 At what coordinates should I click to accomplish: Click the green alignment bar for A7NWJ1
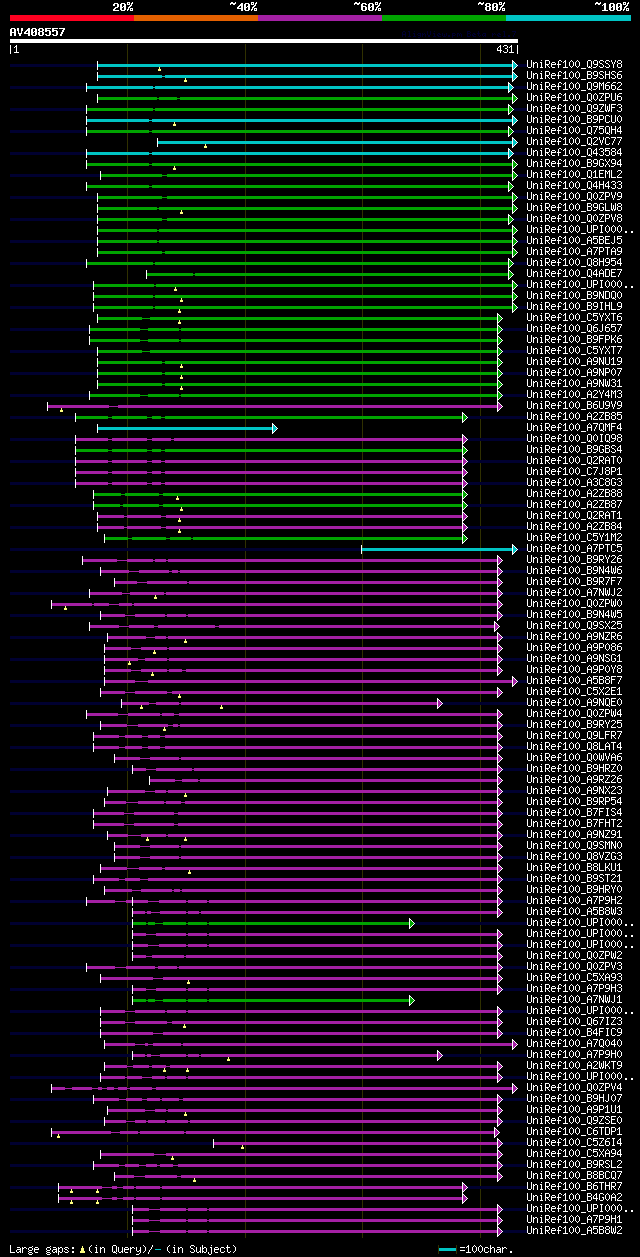pyautogui.click(x=273, y=1000)
